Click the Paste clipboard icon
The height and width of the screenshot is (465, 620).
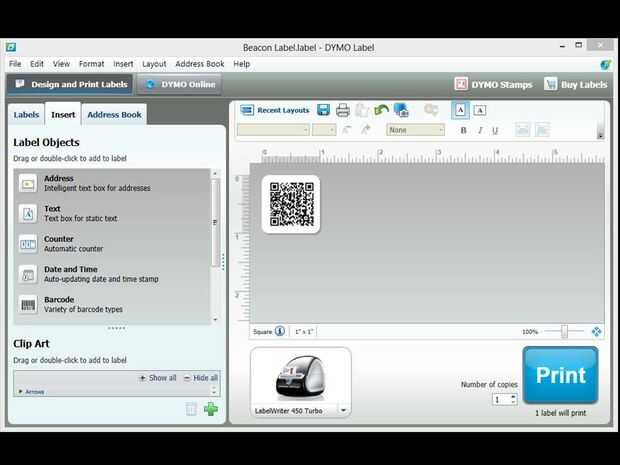(361, 110)
